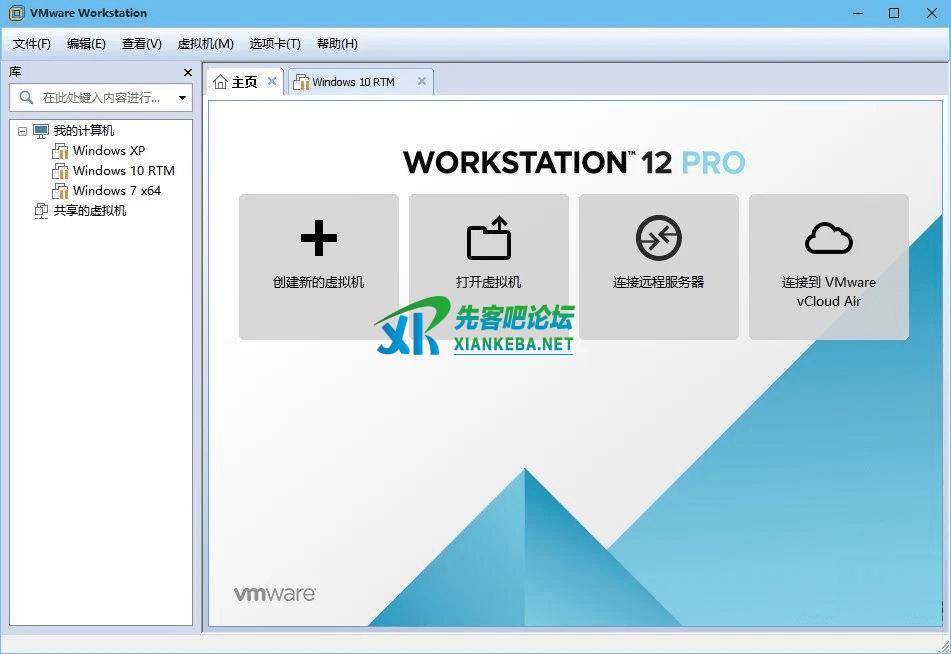This screenshot has width=951, height=654.
Task: Collapse the 我的计算机 tree node
Action: point(22,131)
